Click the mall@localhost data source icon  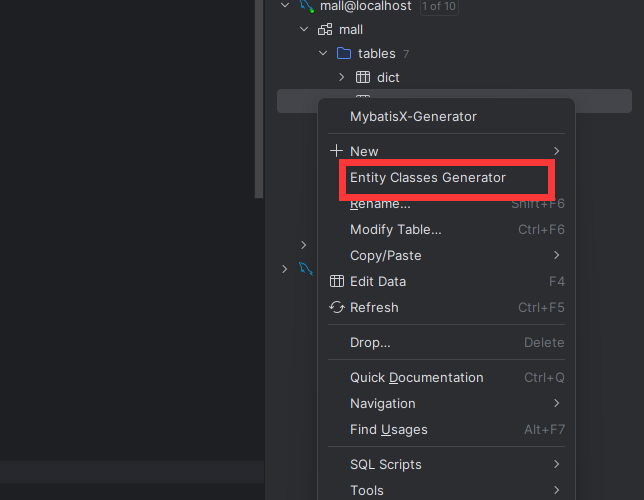click(x=307, y=6)
